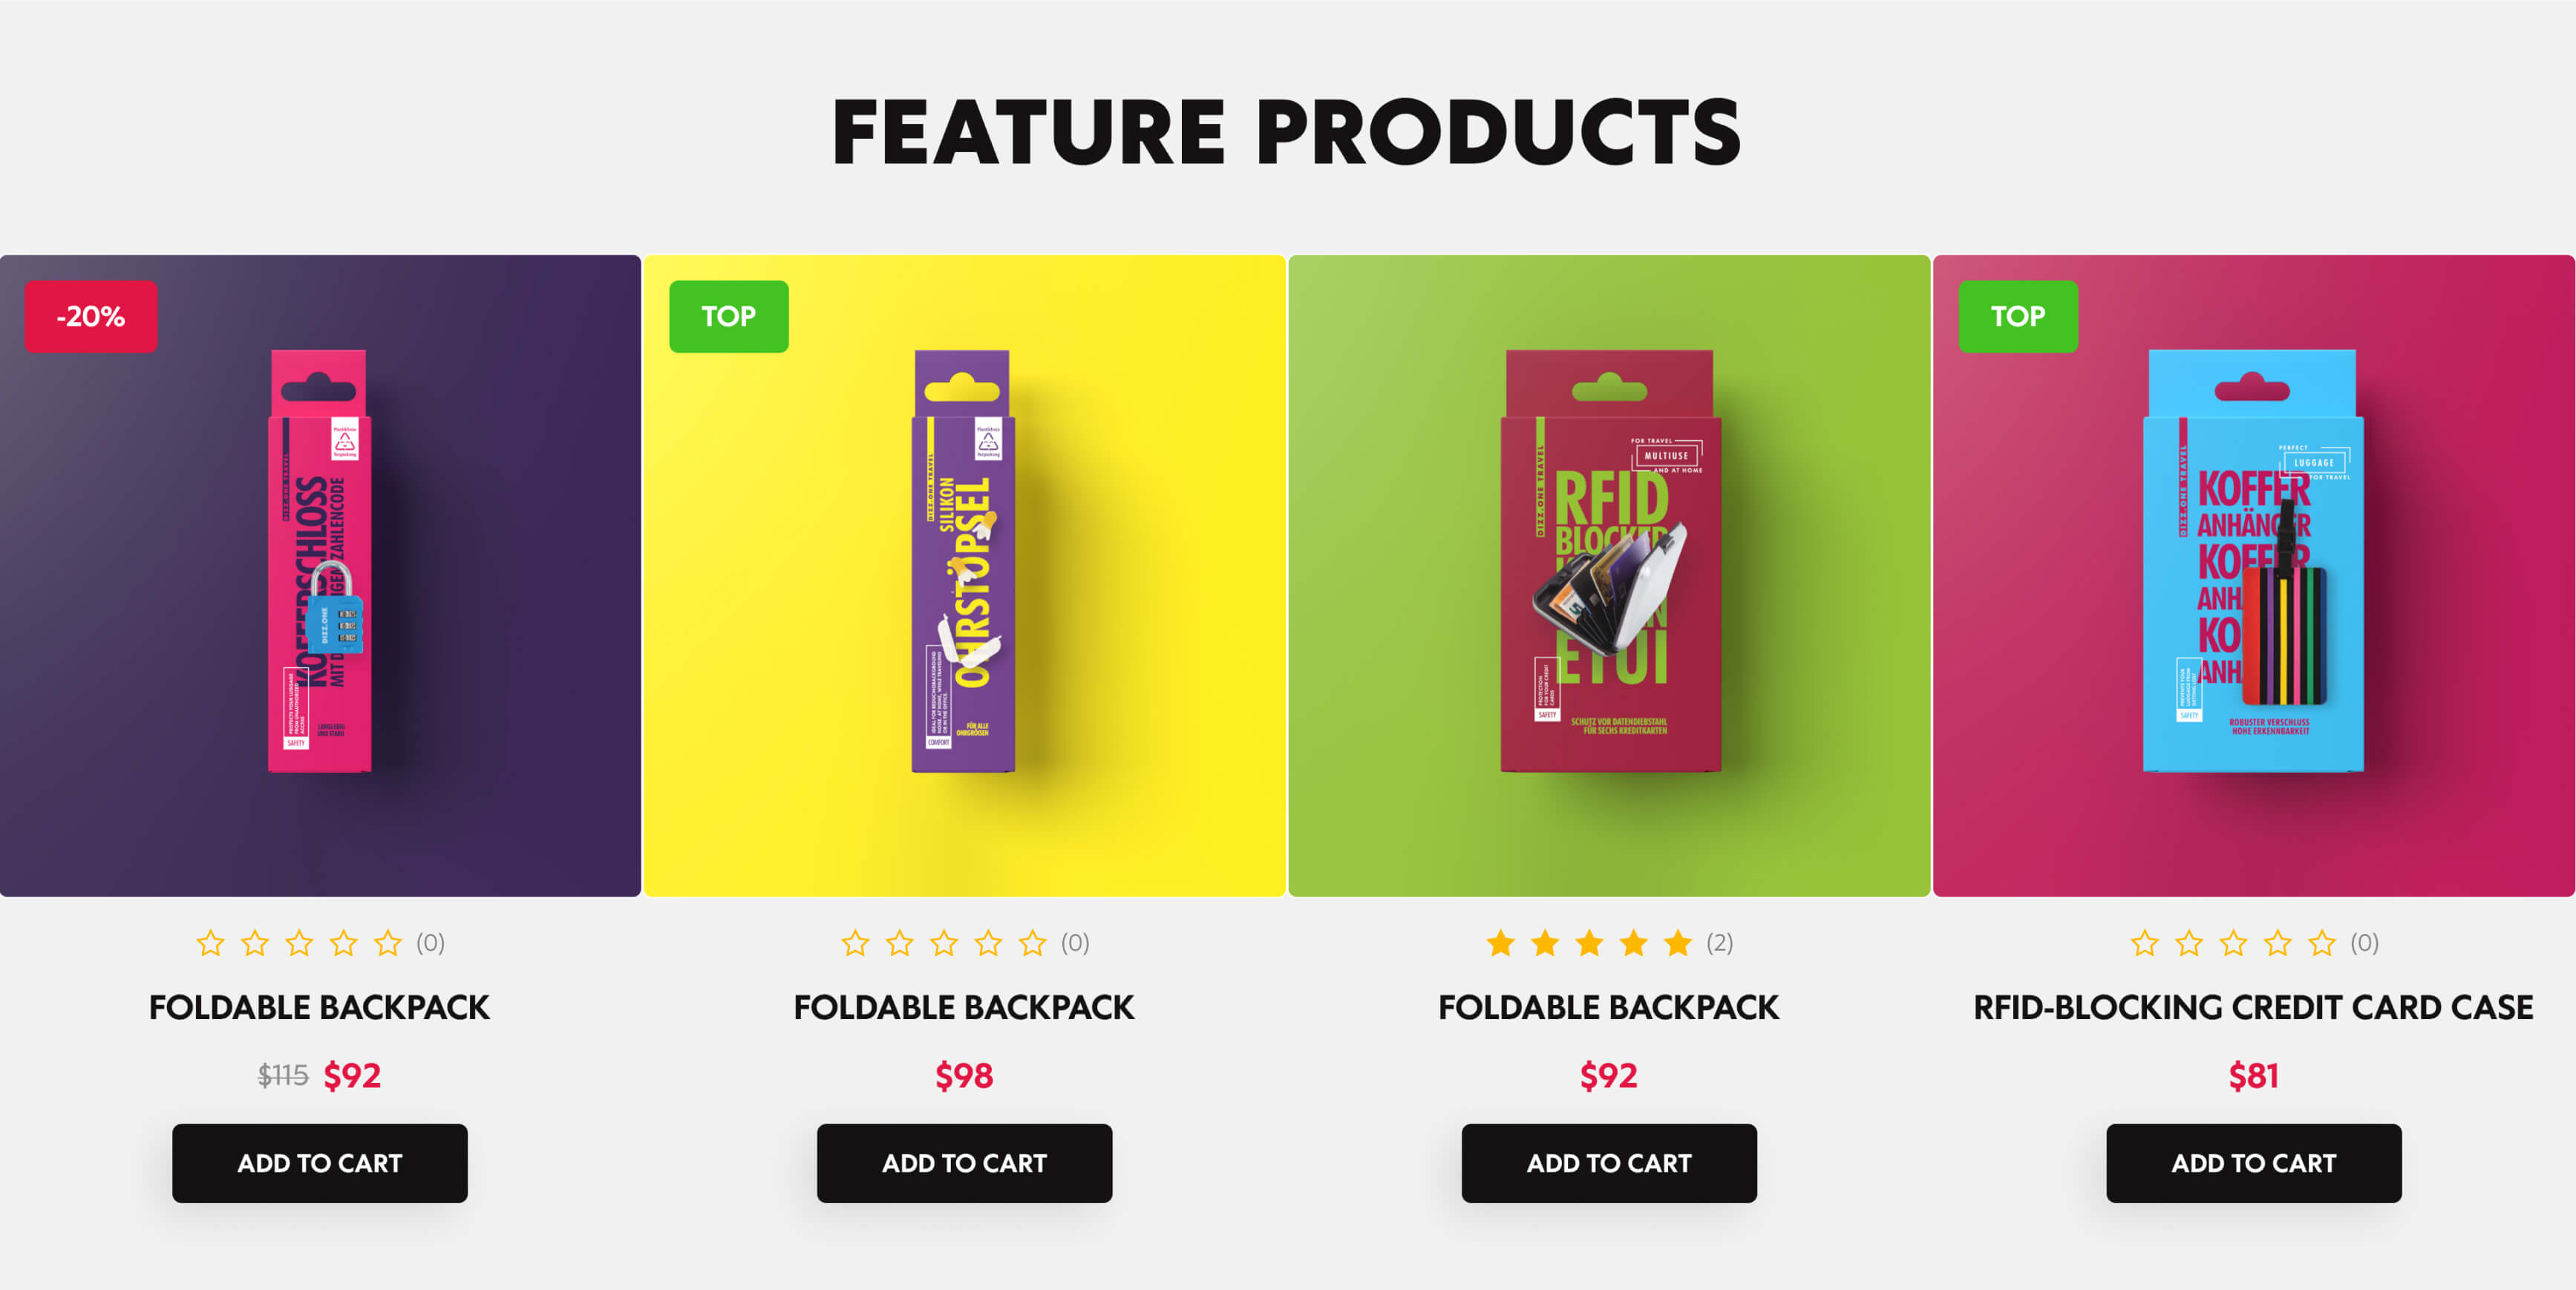Viewport: 2576px width, 1290px height.
Task: Click the fifth filled star under the RFID product
Action: click(1678, 943)
